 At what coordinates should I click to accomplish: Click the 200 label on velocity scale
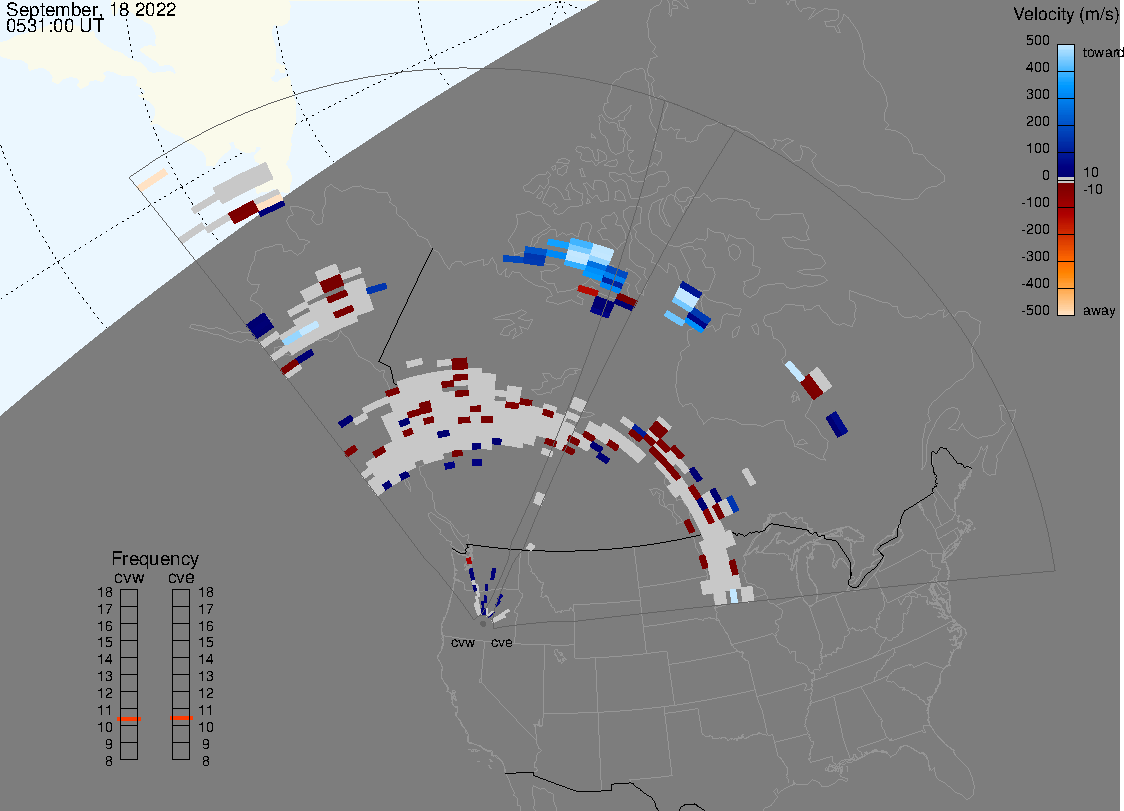point(1037,121)
